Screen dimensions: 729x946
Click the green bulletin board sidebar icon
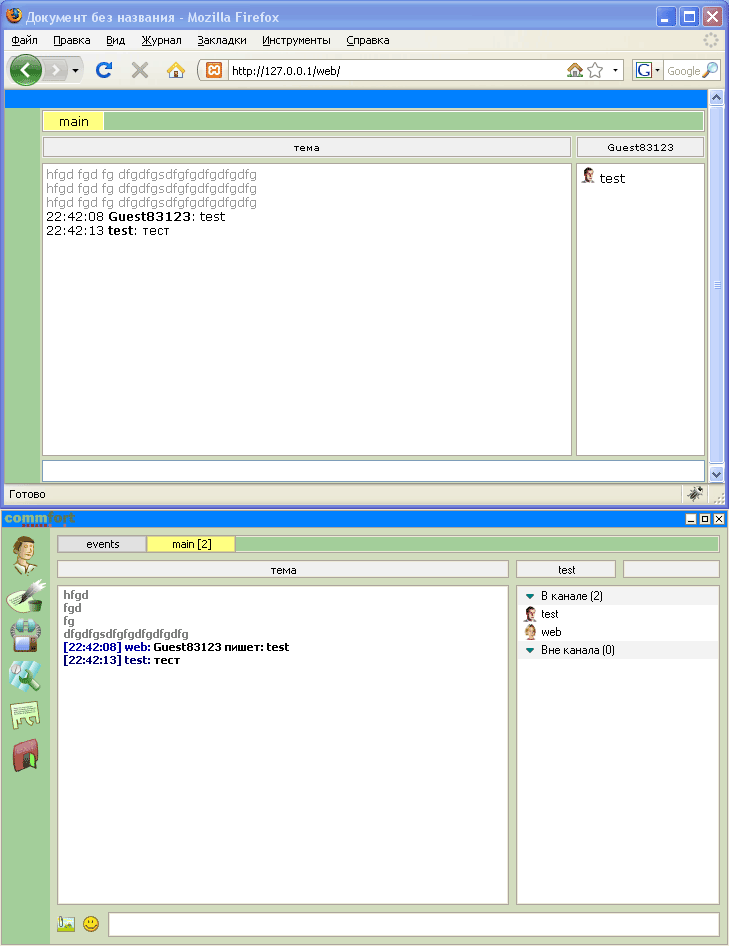[25, 715]
